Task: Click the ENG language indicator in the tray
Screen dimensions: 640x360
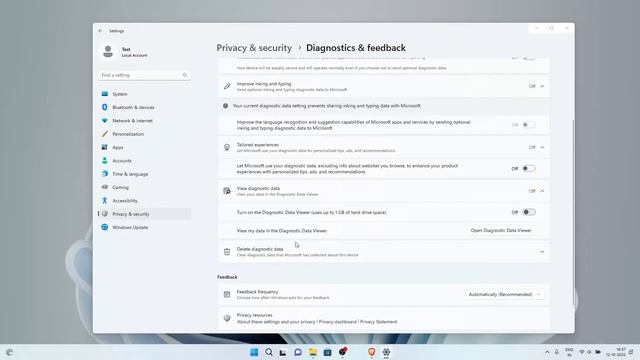Action: click(569, 352)
